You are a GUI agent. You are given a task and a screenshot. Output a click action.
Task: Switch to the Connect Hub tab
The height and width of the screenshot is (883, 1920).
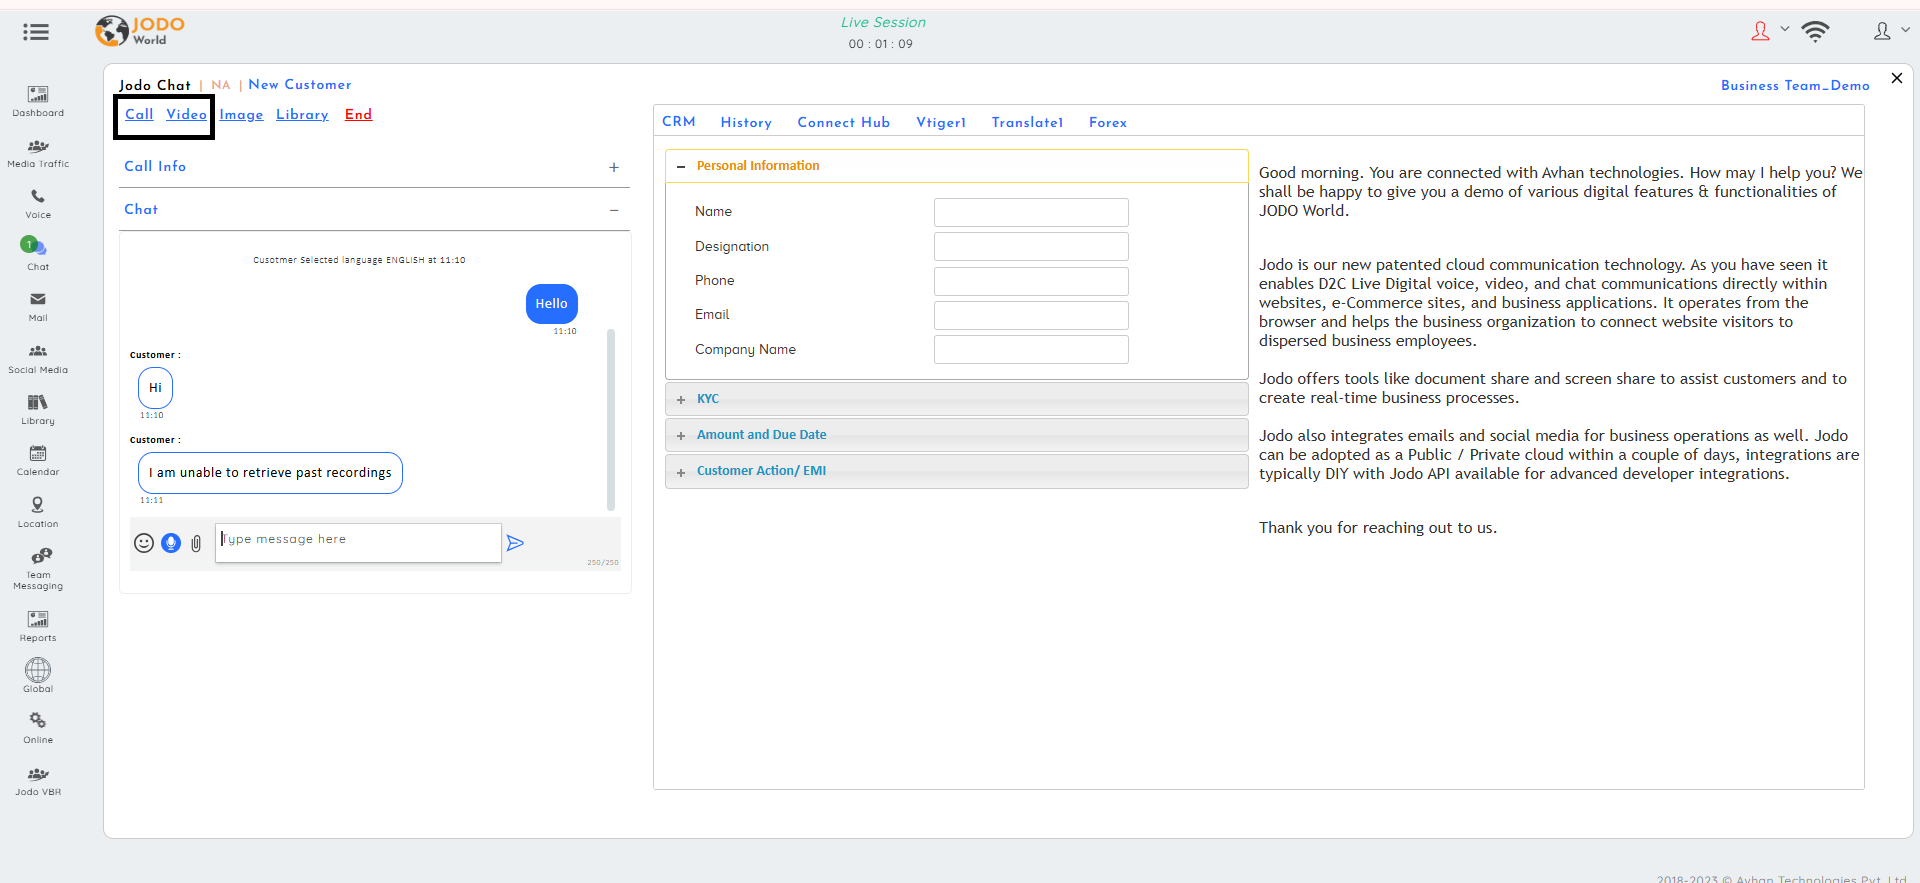[x=843, y=122]
